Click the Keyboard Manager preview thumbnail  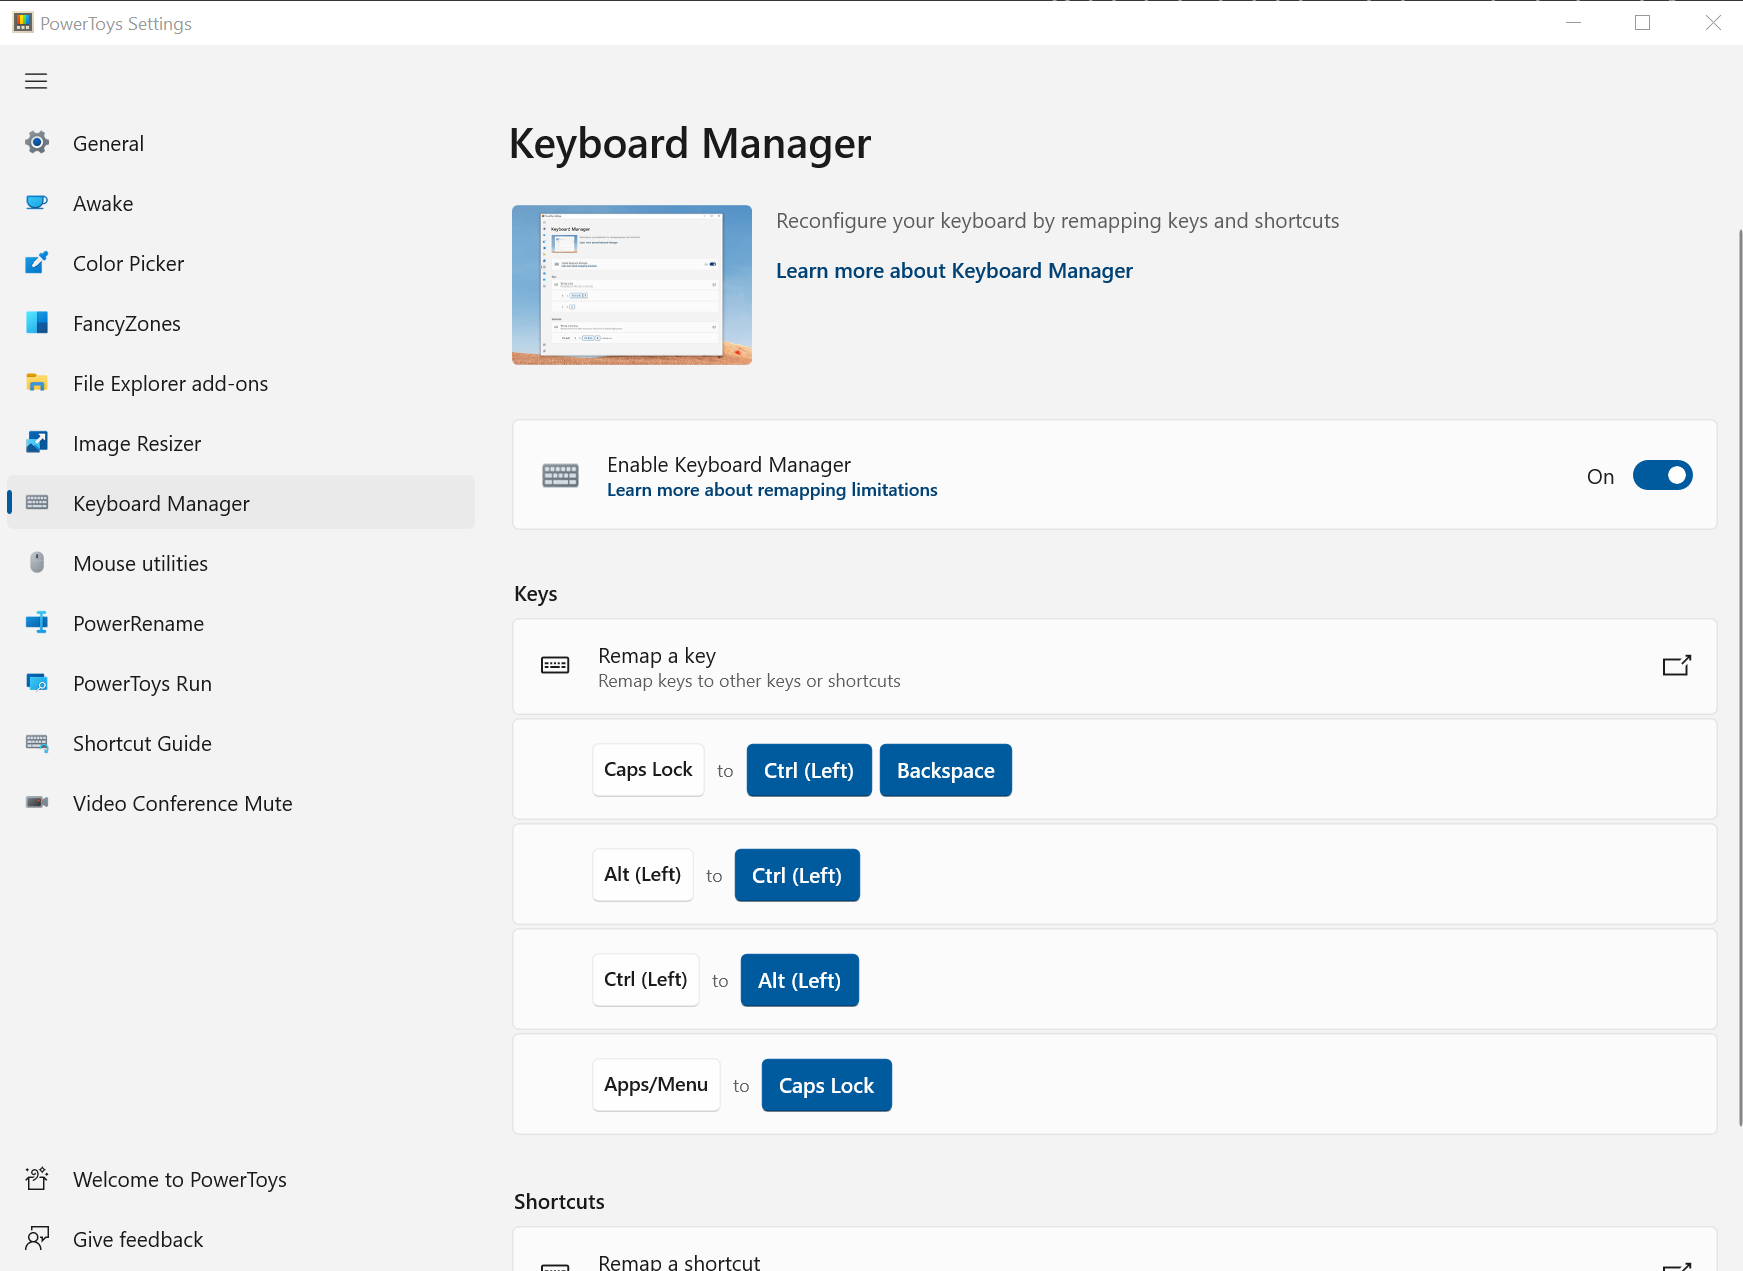[632, 285]
